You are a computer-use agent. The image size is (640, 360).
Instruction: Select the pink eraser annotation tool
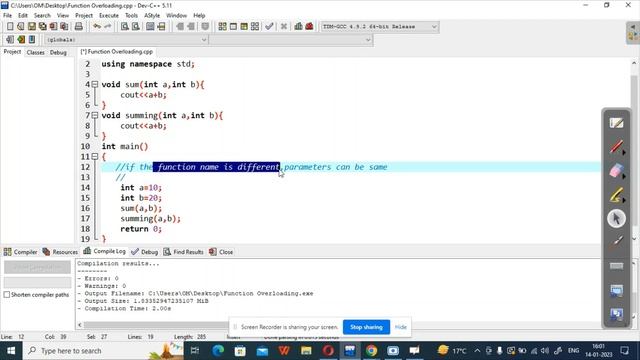(x=616, y=171)
